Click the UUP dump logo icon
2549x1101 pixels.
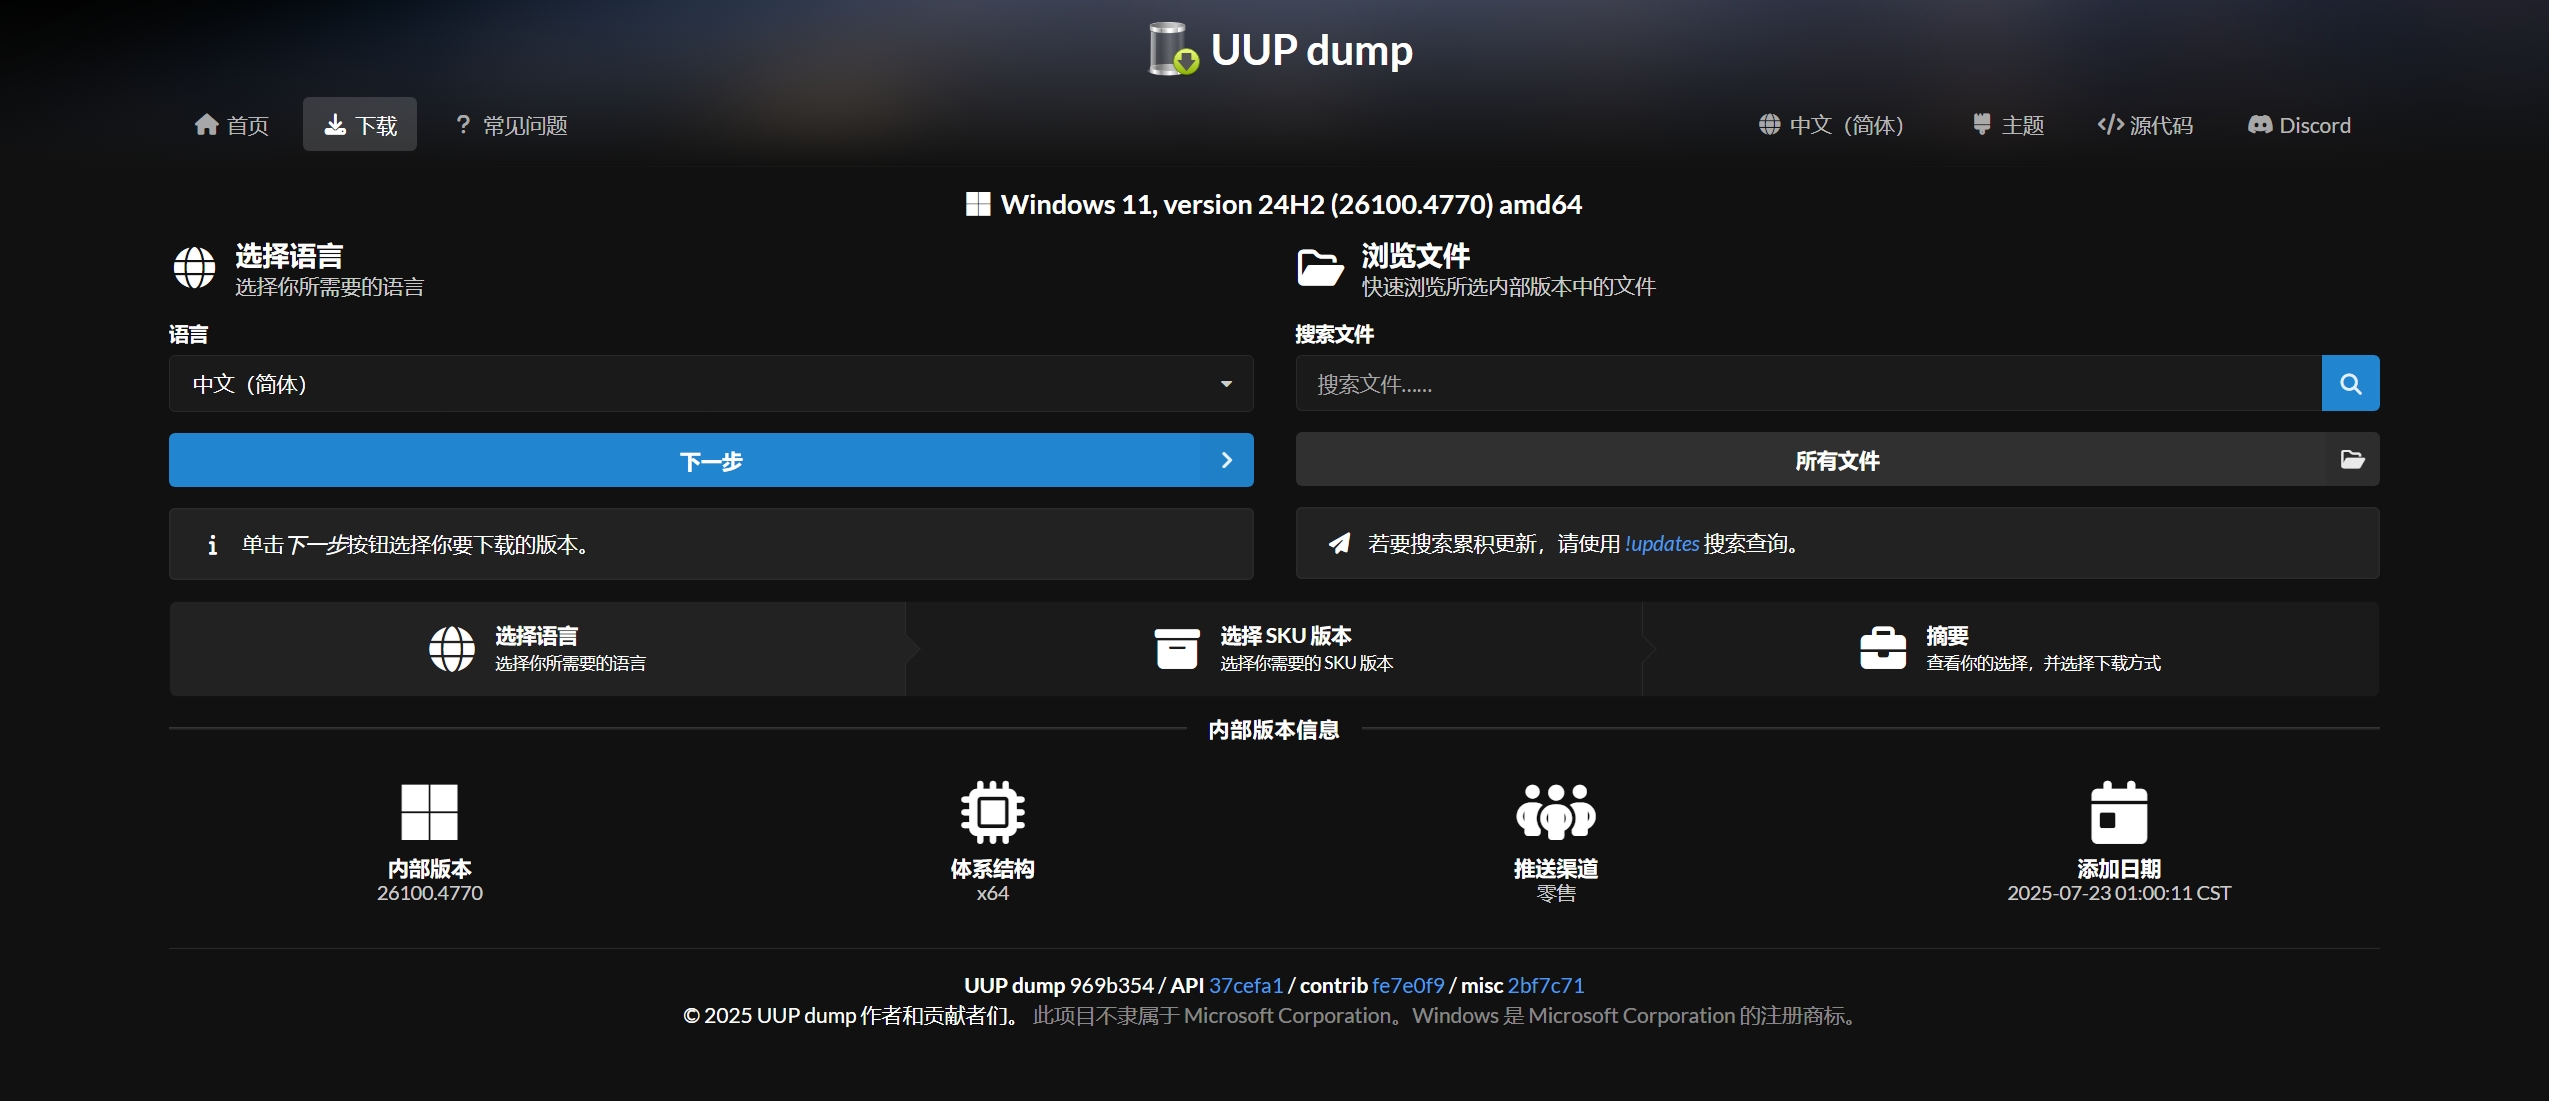point(1173,49)
